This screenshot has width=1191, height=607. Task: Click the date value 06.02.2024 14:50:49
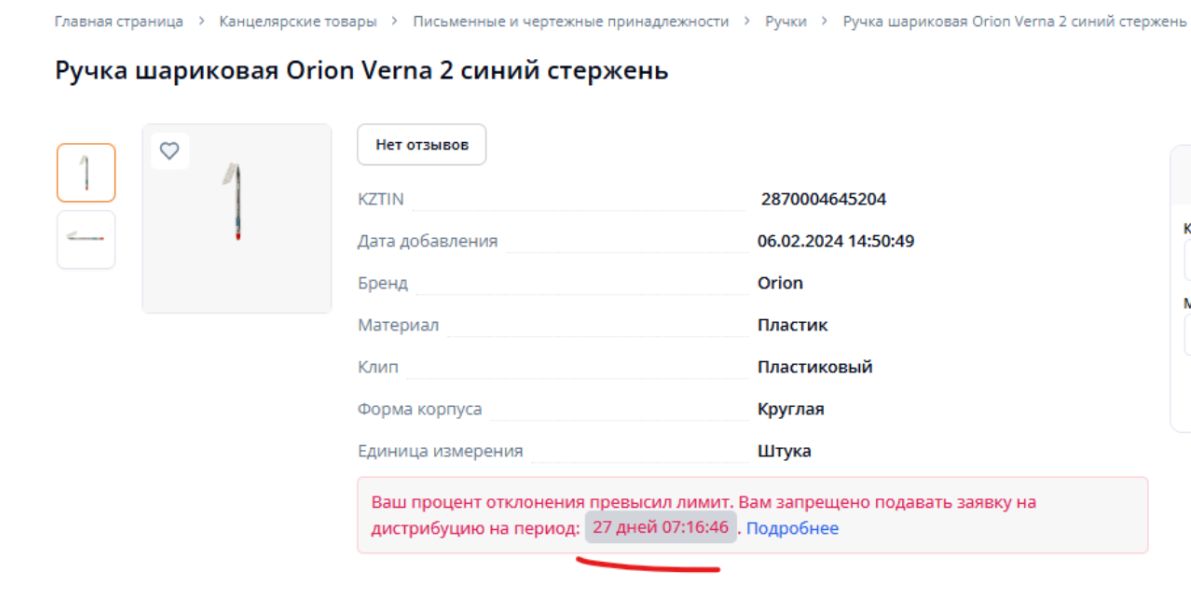836,241
